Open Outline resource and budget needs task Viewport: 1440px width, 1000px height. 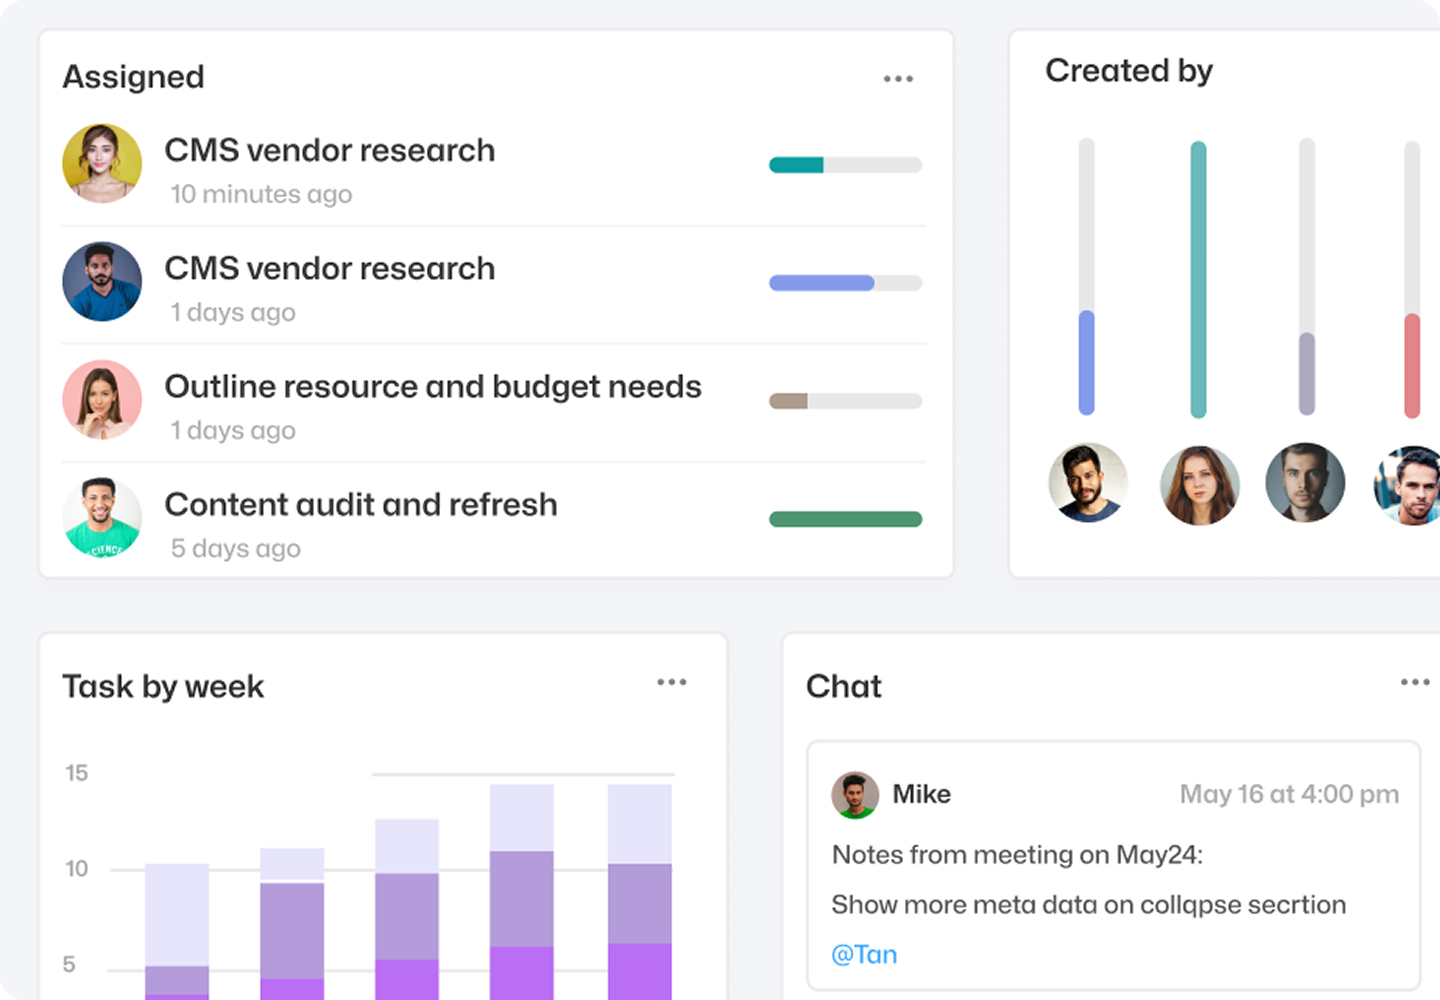433,387
